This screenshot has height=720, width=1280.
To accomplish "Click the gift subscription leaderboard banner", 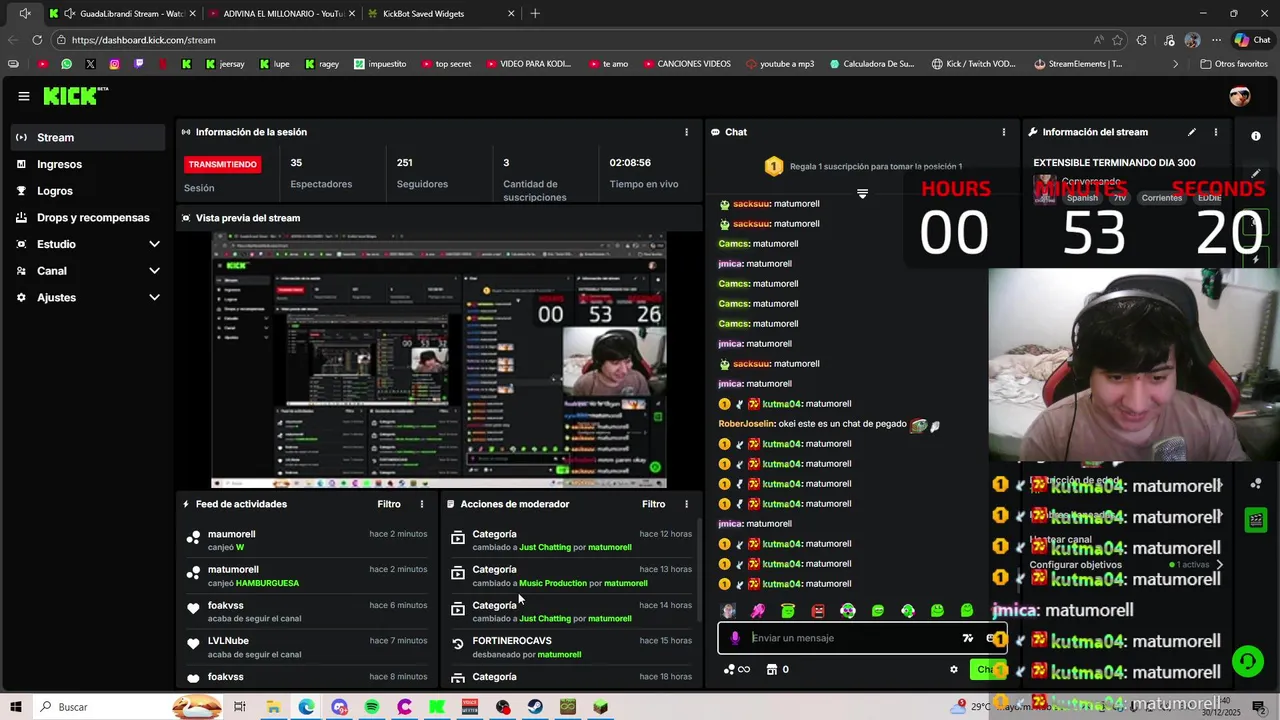I will click(863, 166).
